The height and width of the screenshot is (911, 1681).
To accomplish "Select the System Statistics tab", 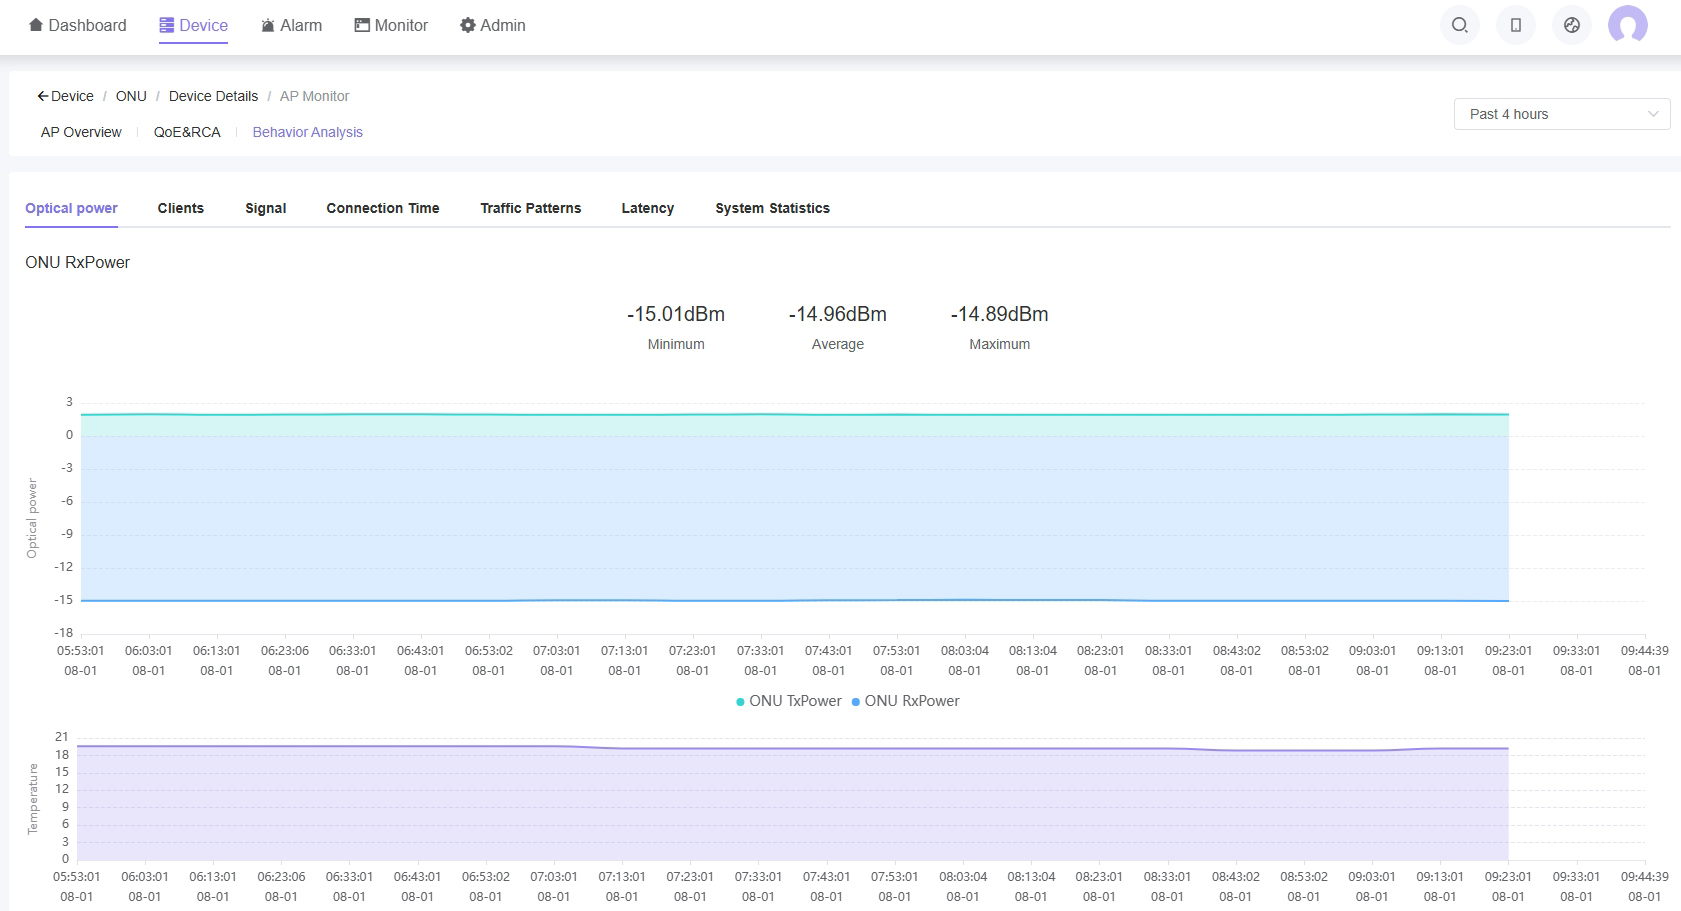I will click(772, 208).
